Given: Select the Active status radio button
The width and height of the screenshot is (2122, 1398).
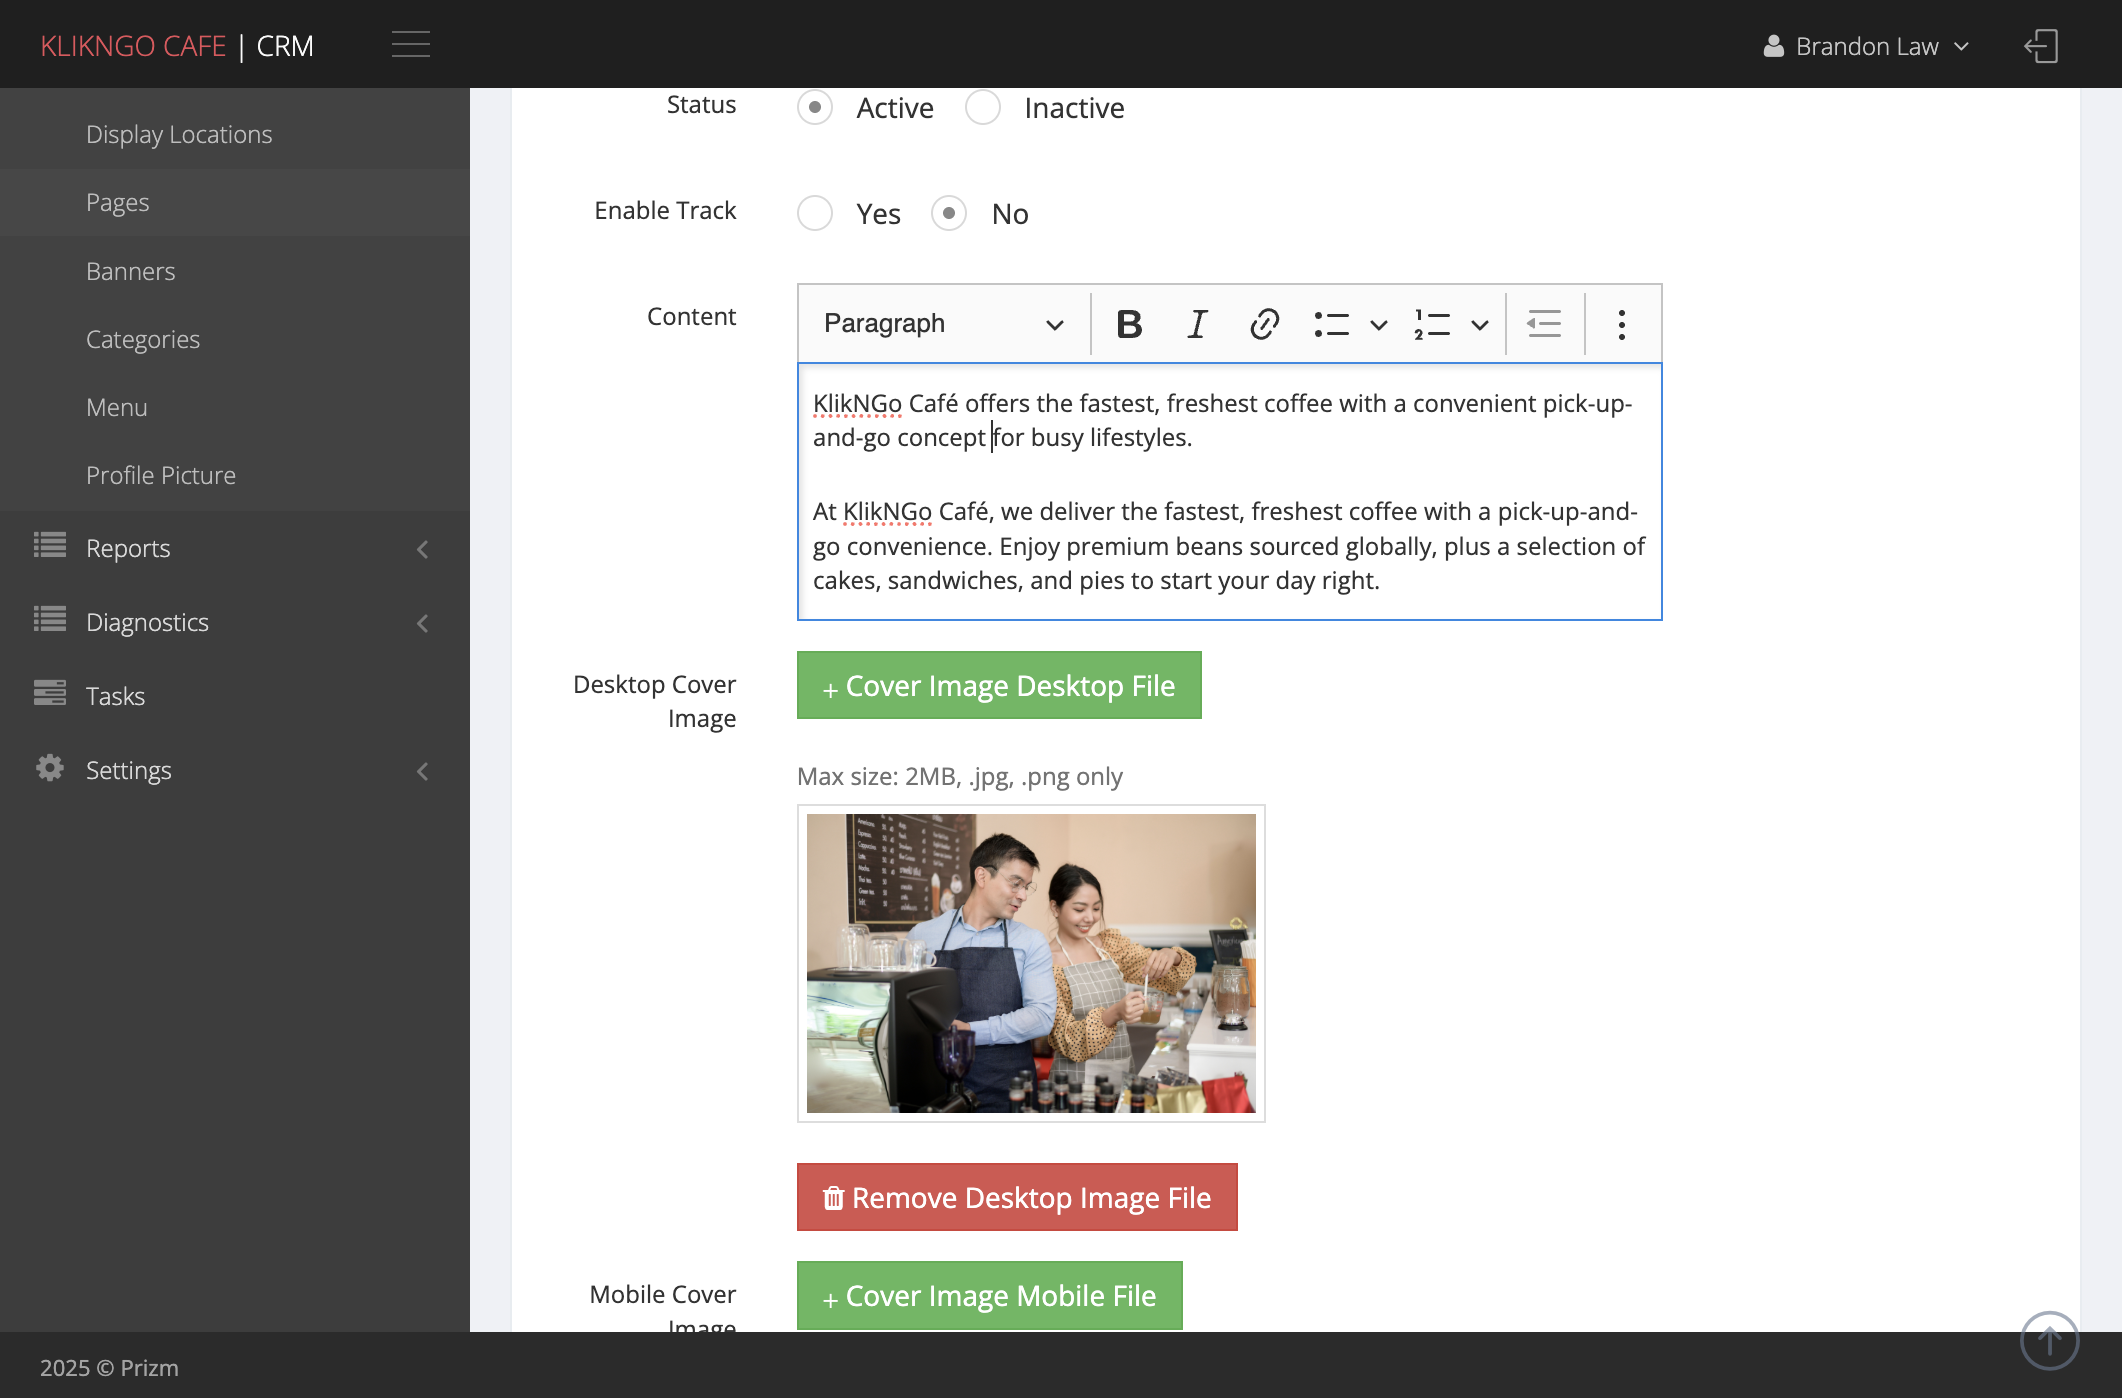Looking at the screenshot, I should [x=815, y=107].
